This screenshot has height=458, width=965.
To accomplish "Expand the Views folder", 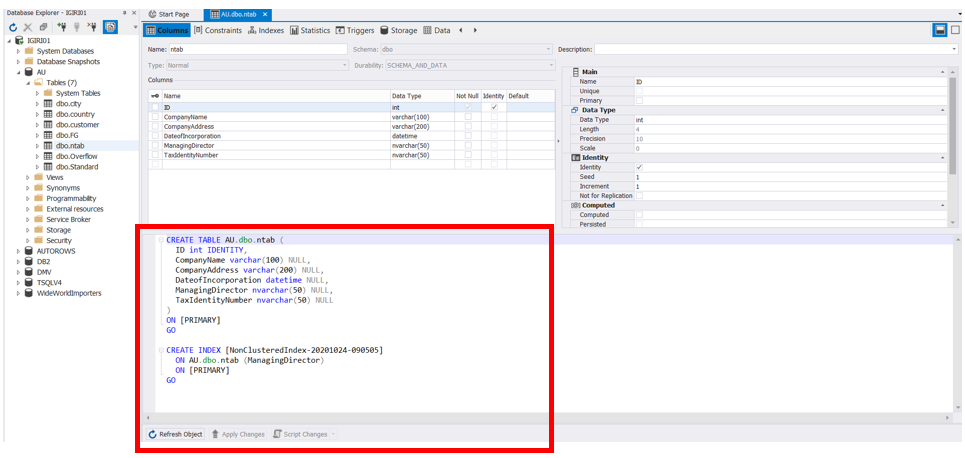I will point(28,177).
